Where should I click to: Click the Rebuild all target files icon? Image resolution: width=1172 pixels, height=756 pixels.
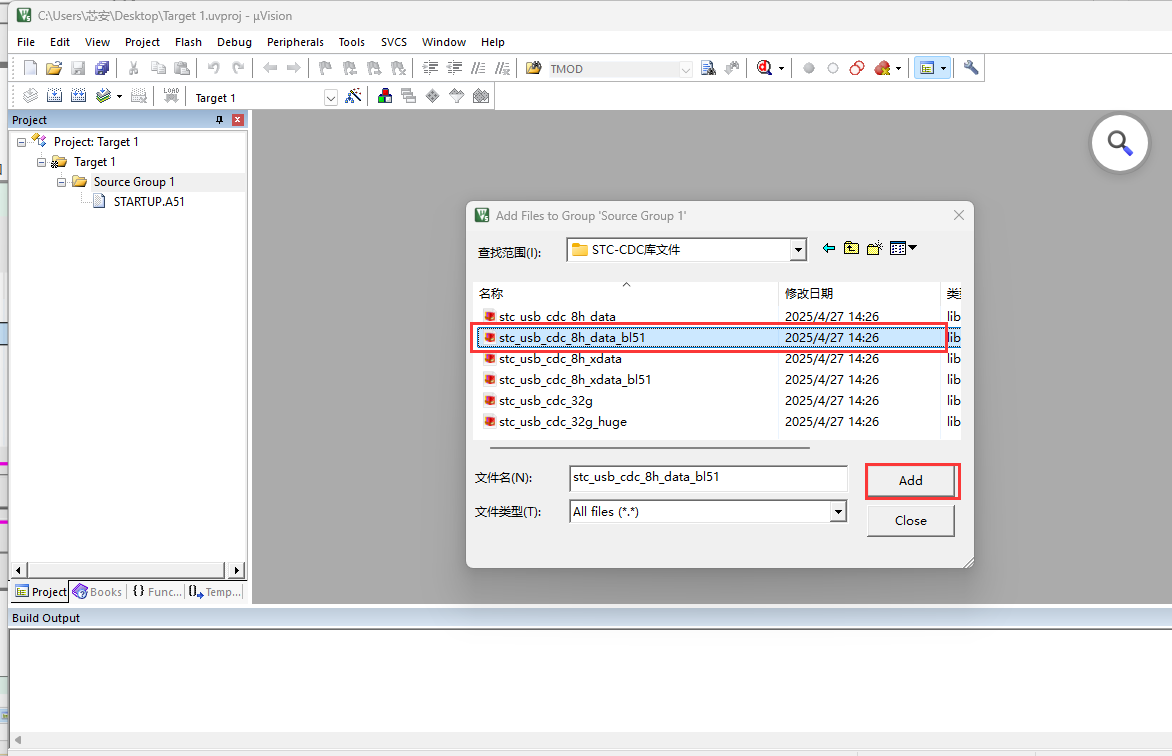tap(78, 96)
